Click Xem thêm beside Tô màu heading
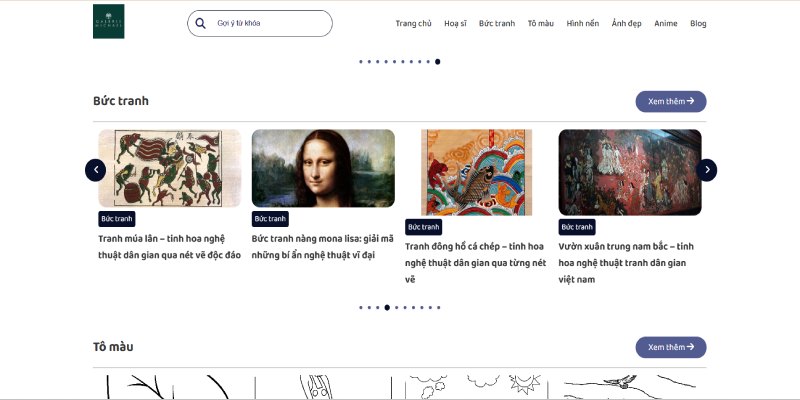800x400 pixels. click(671, 347)
